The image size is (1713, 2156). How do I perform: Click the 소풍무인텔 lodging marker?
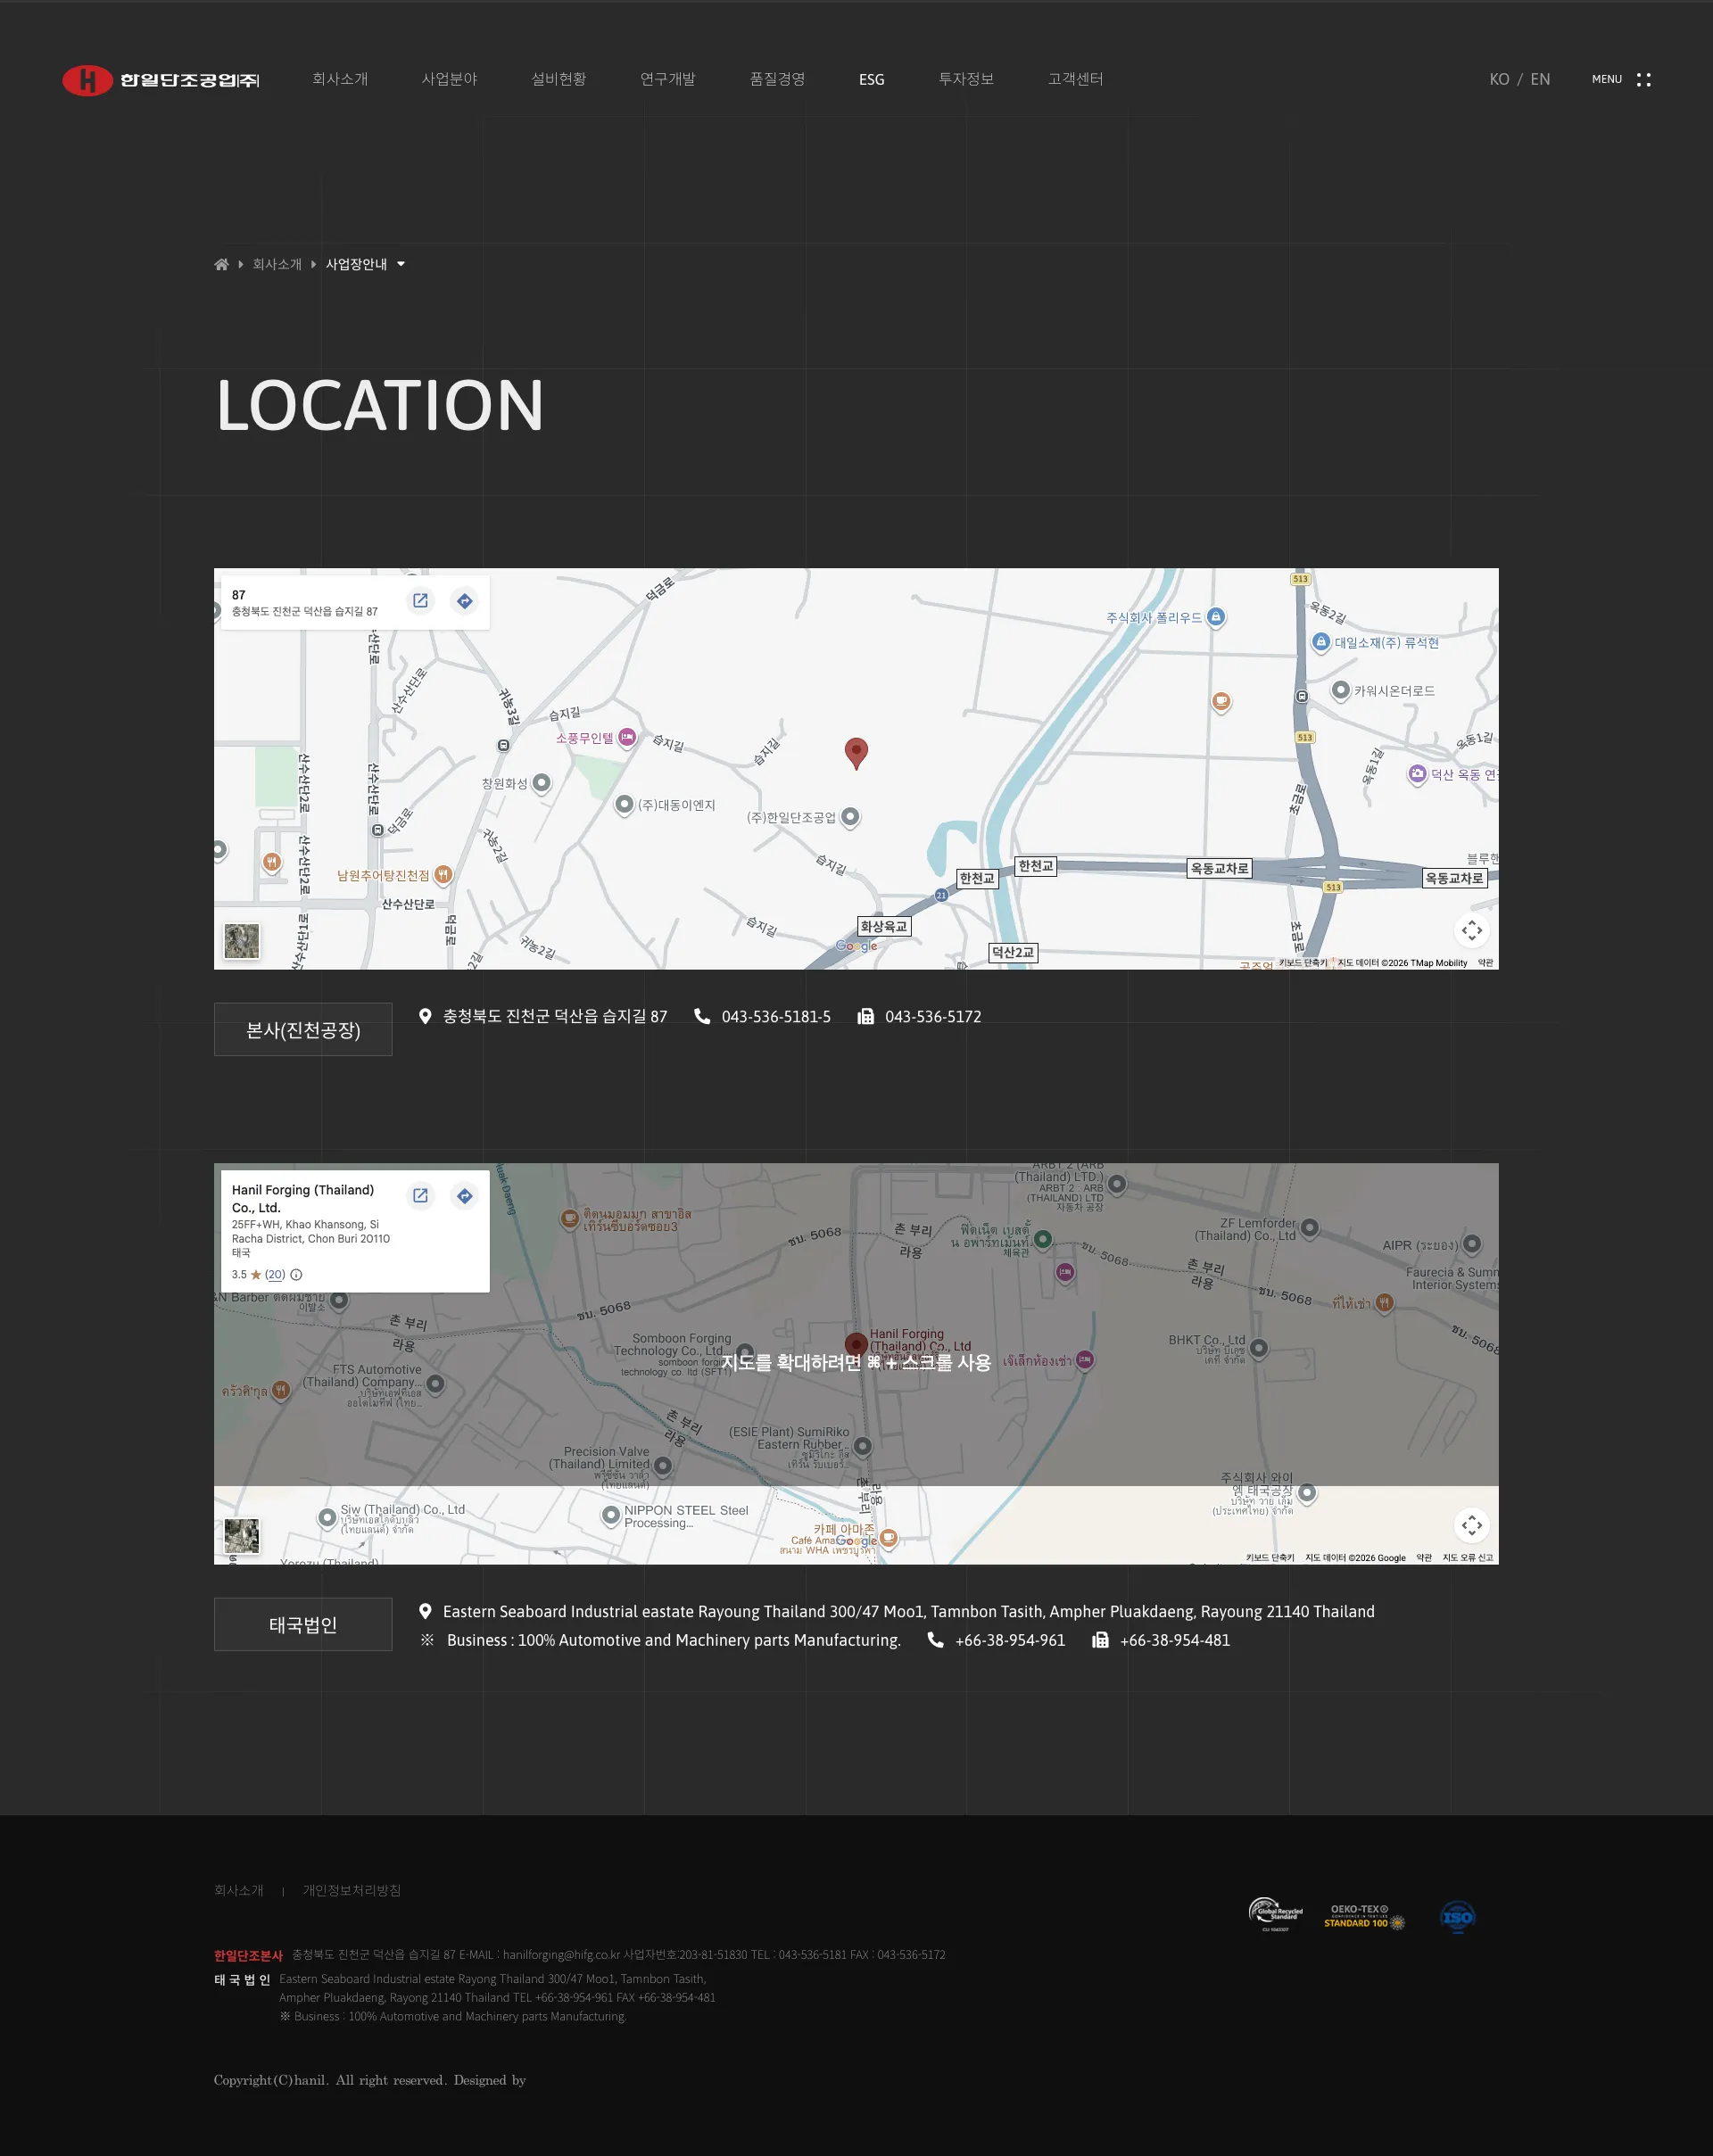(x=627, y=738)
